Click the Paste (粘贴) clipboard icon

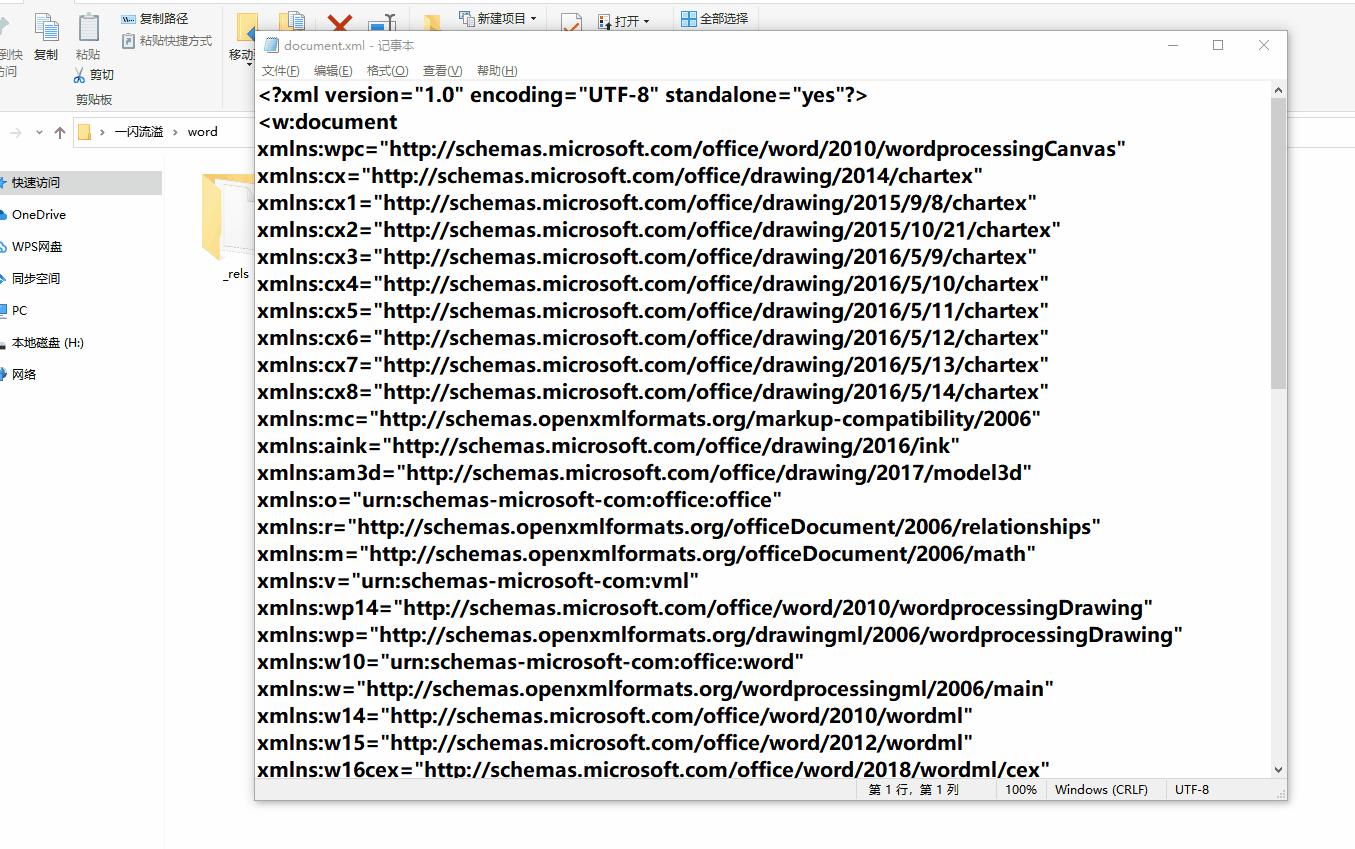tap(88, 28)
